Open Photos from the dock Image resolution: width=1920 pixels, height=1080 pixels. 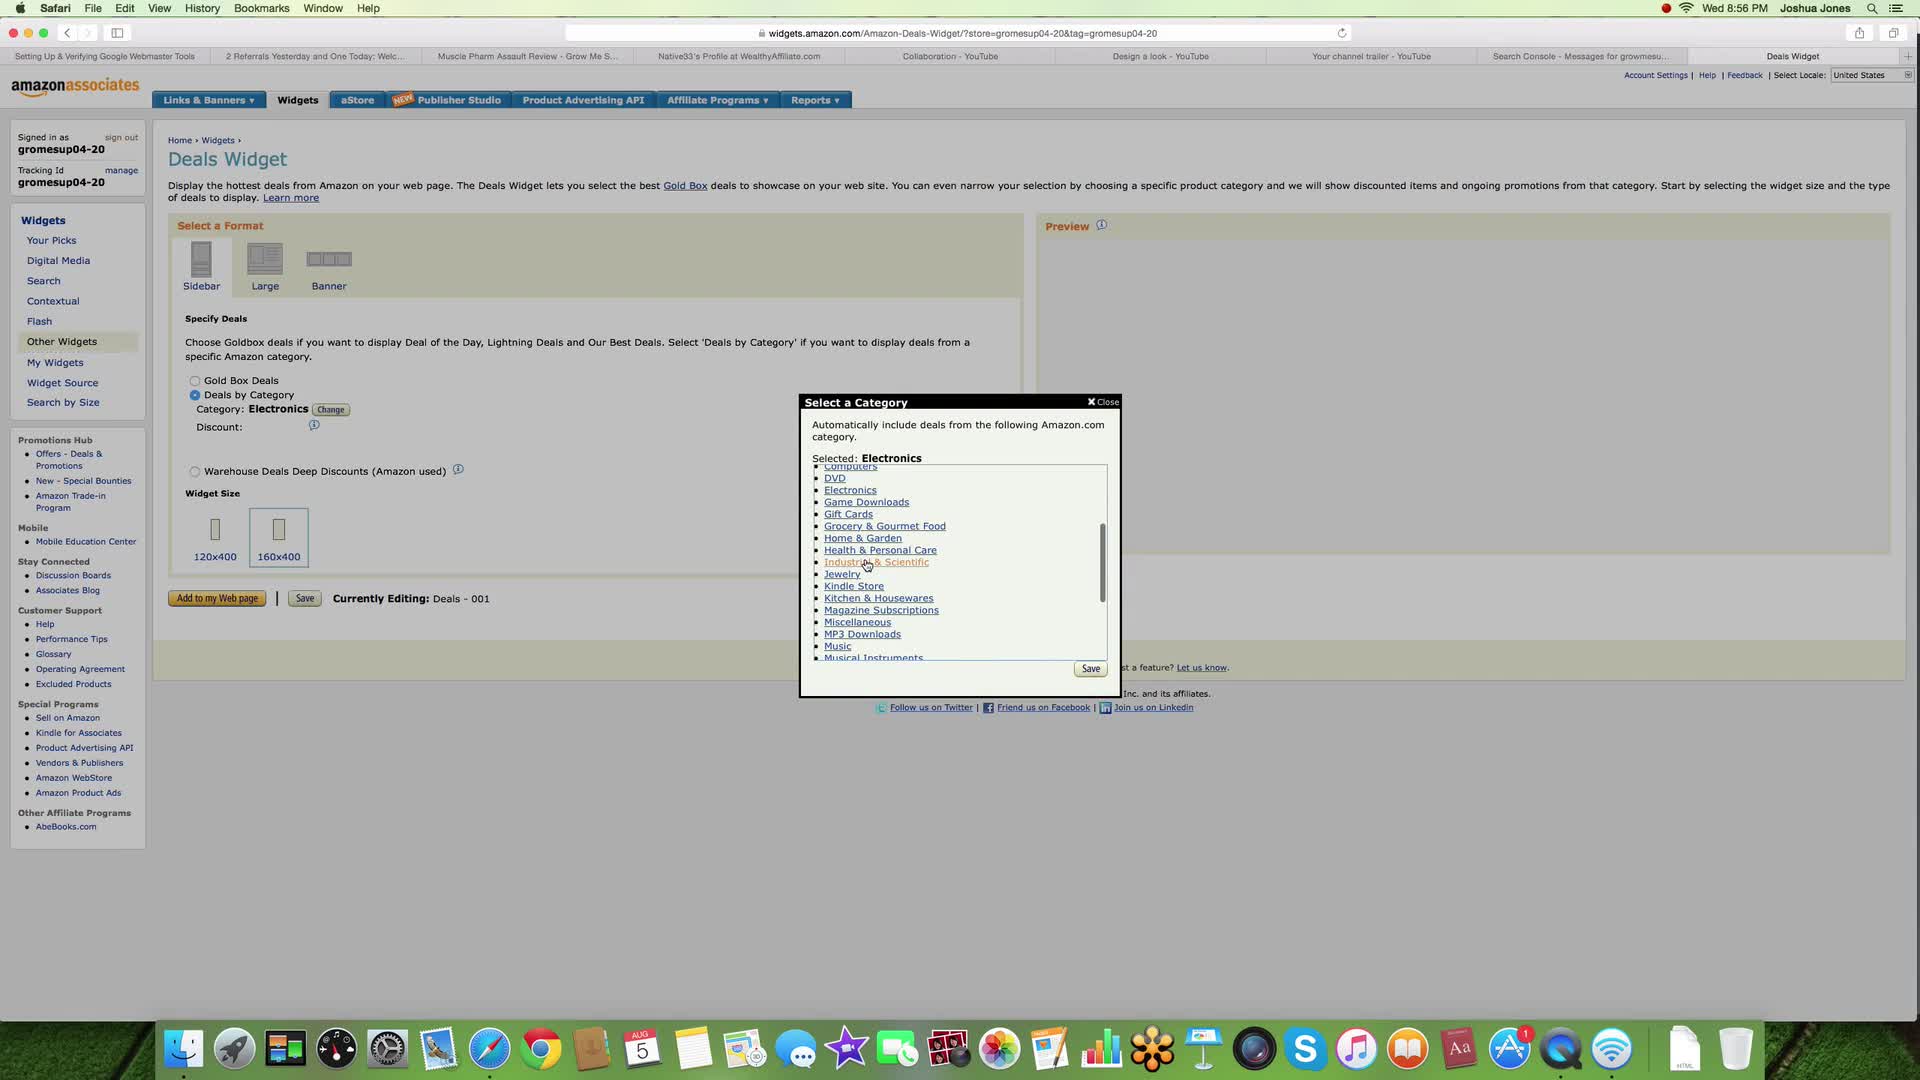tap(999, 1049)
